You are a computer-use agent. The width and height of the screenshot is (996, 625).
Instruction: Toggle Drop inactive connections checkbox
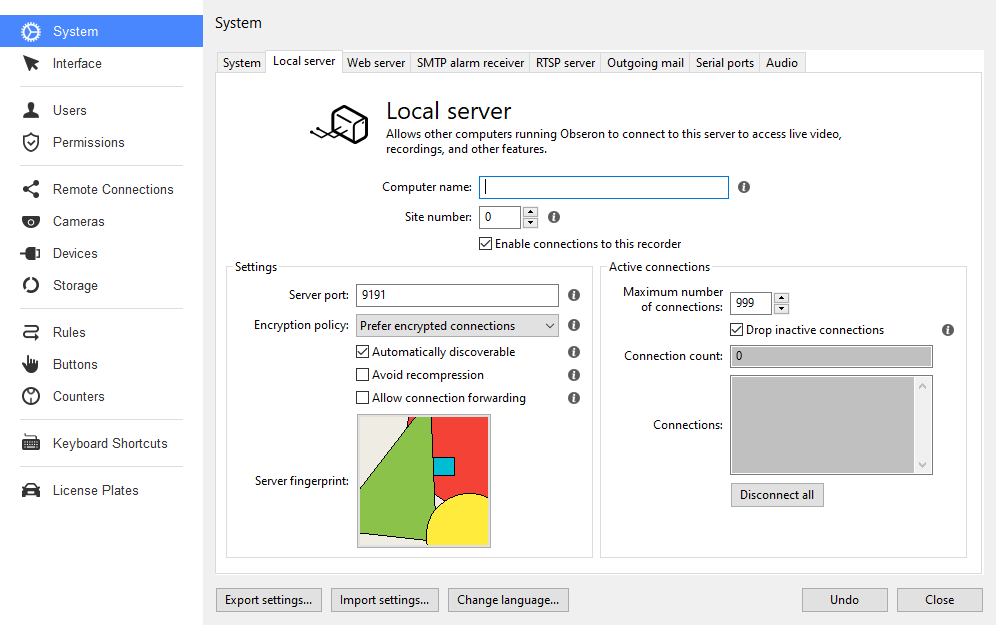pyautogui.click(x=736, y=330)
